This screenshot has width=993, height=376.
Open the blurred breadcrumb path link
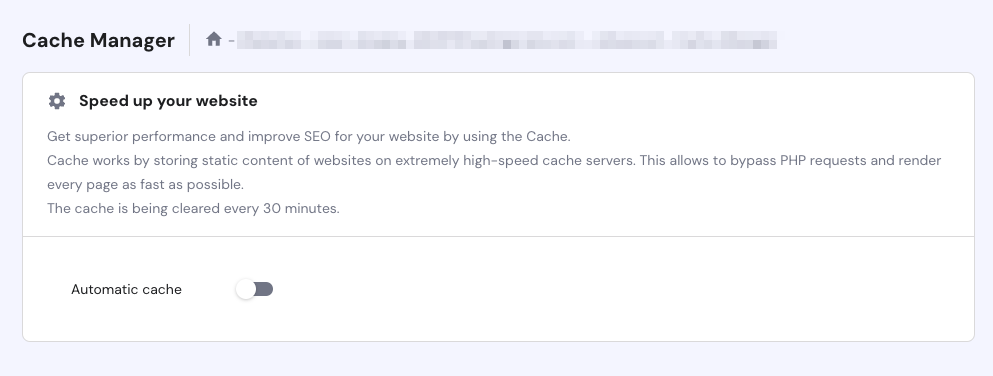(507, 40)
